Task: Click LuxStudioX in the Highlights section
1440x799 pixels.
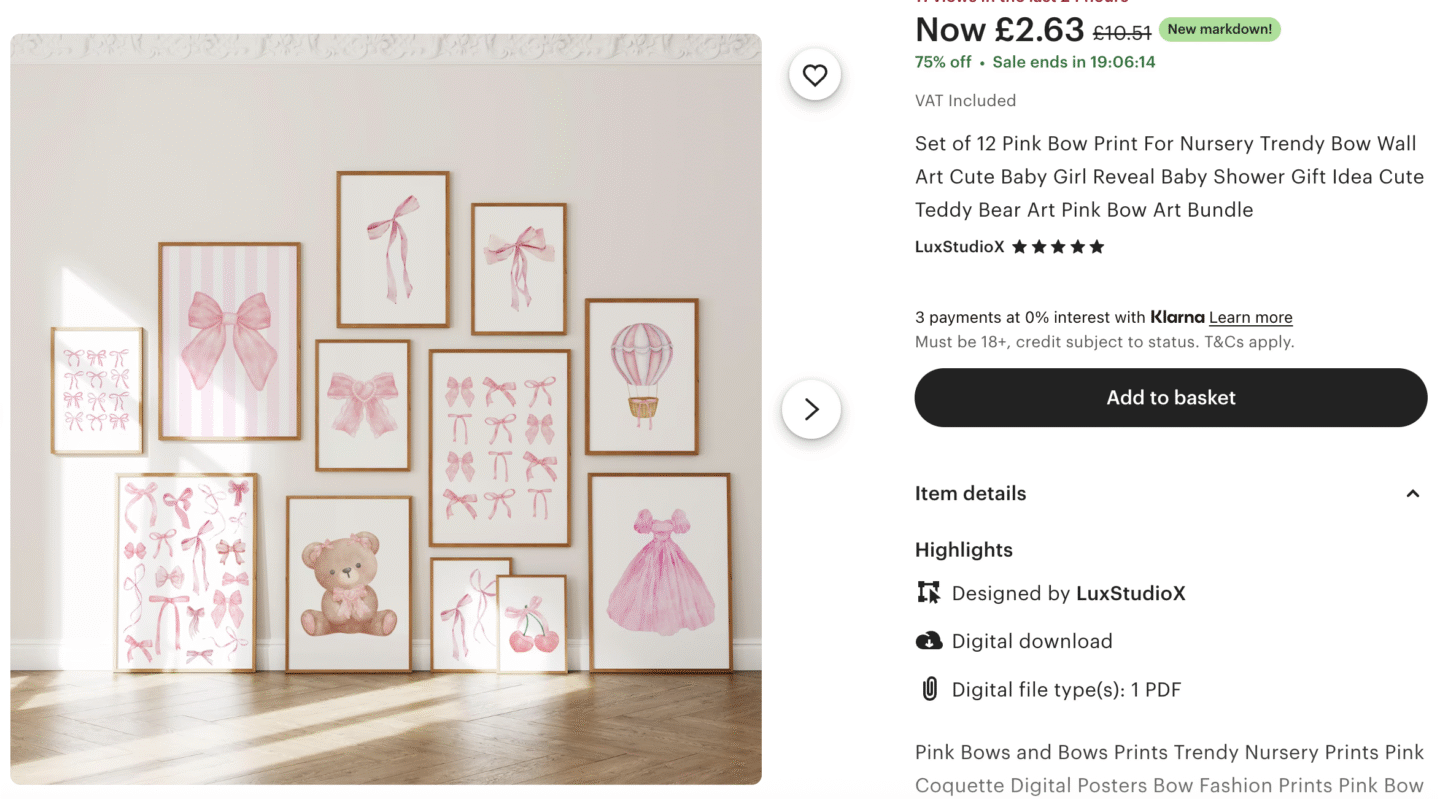Action: click(1130, 594)
